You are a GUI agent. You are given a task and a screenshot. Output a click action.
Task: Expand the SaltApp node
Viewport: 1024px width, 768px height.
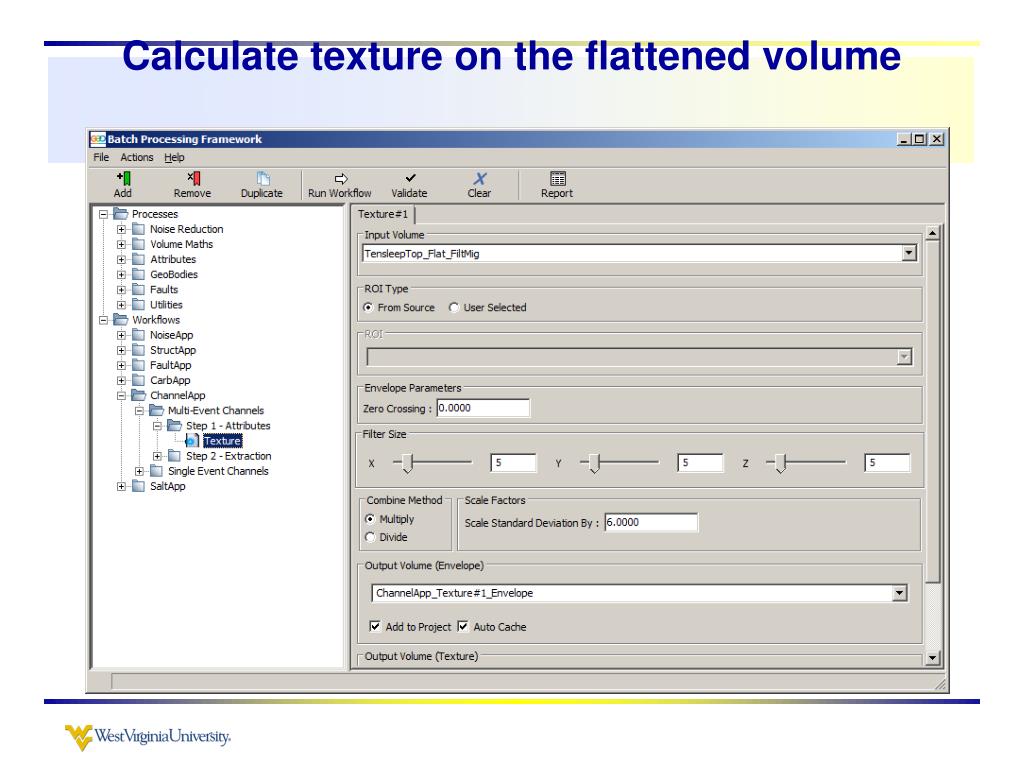pyautogui.click(x=121, y=487)
